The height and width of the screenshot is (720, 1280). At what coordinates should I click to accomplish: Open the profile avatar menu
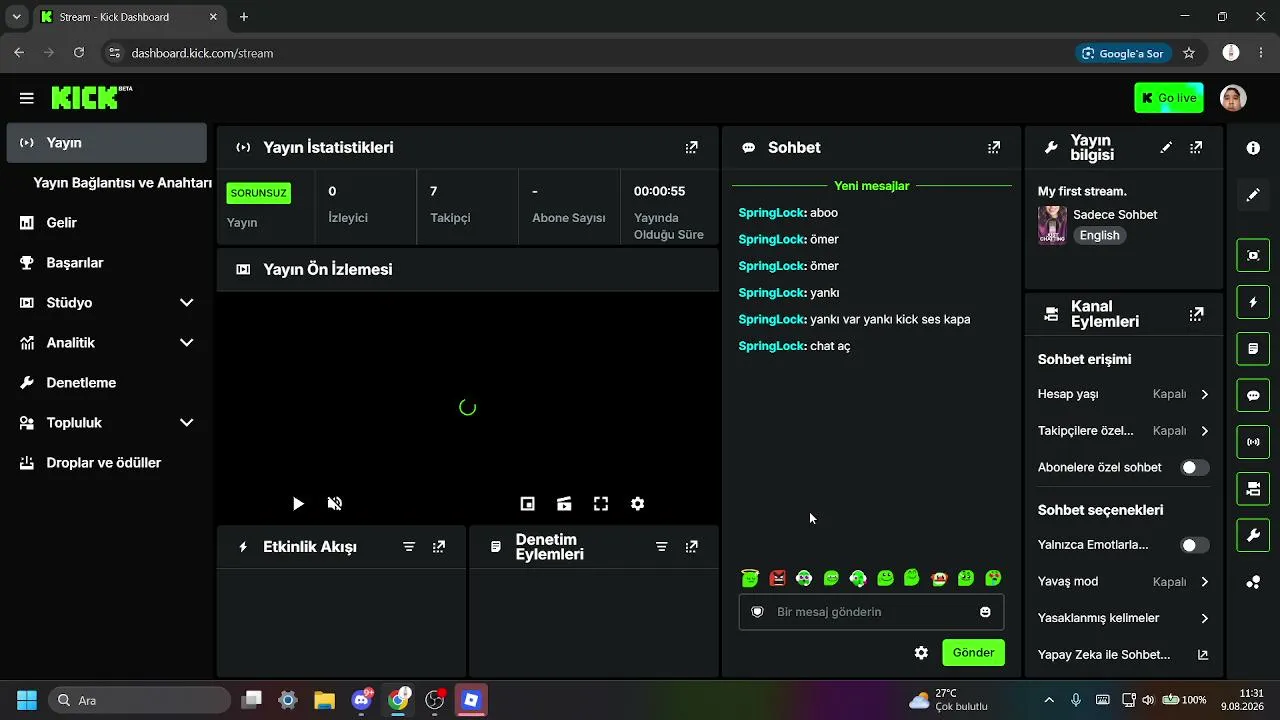click(1233, 98)
